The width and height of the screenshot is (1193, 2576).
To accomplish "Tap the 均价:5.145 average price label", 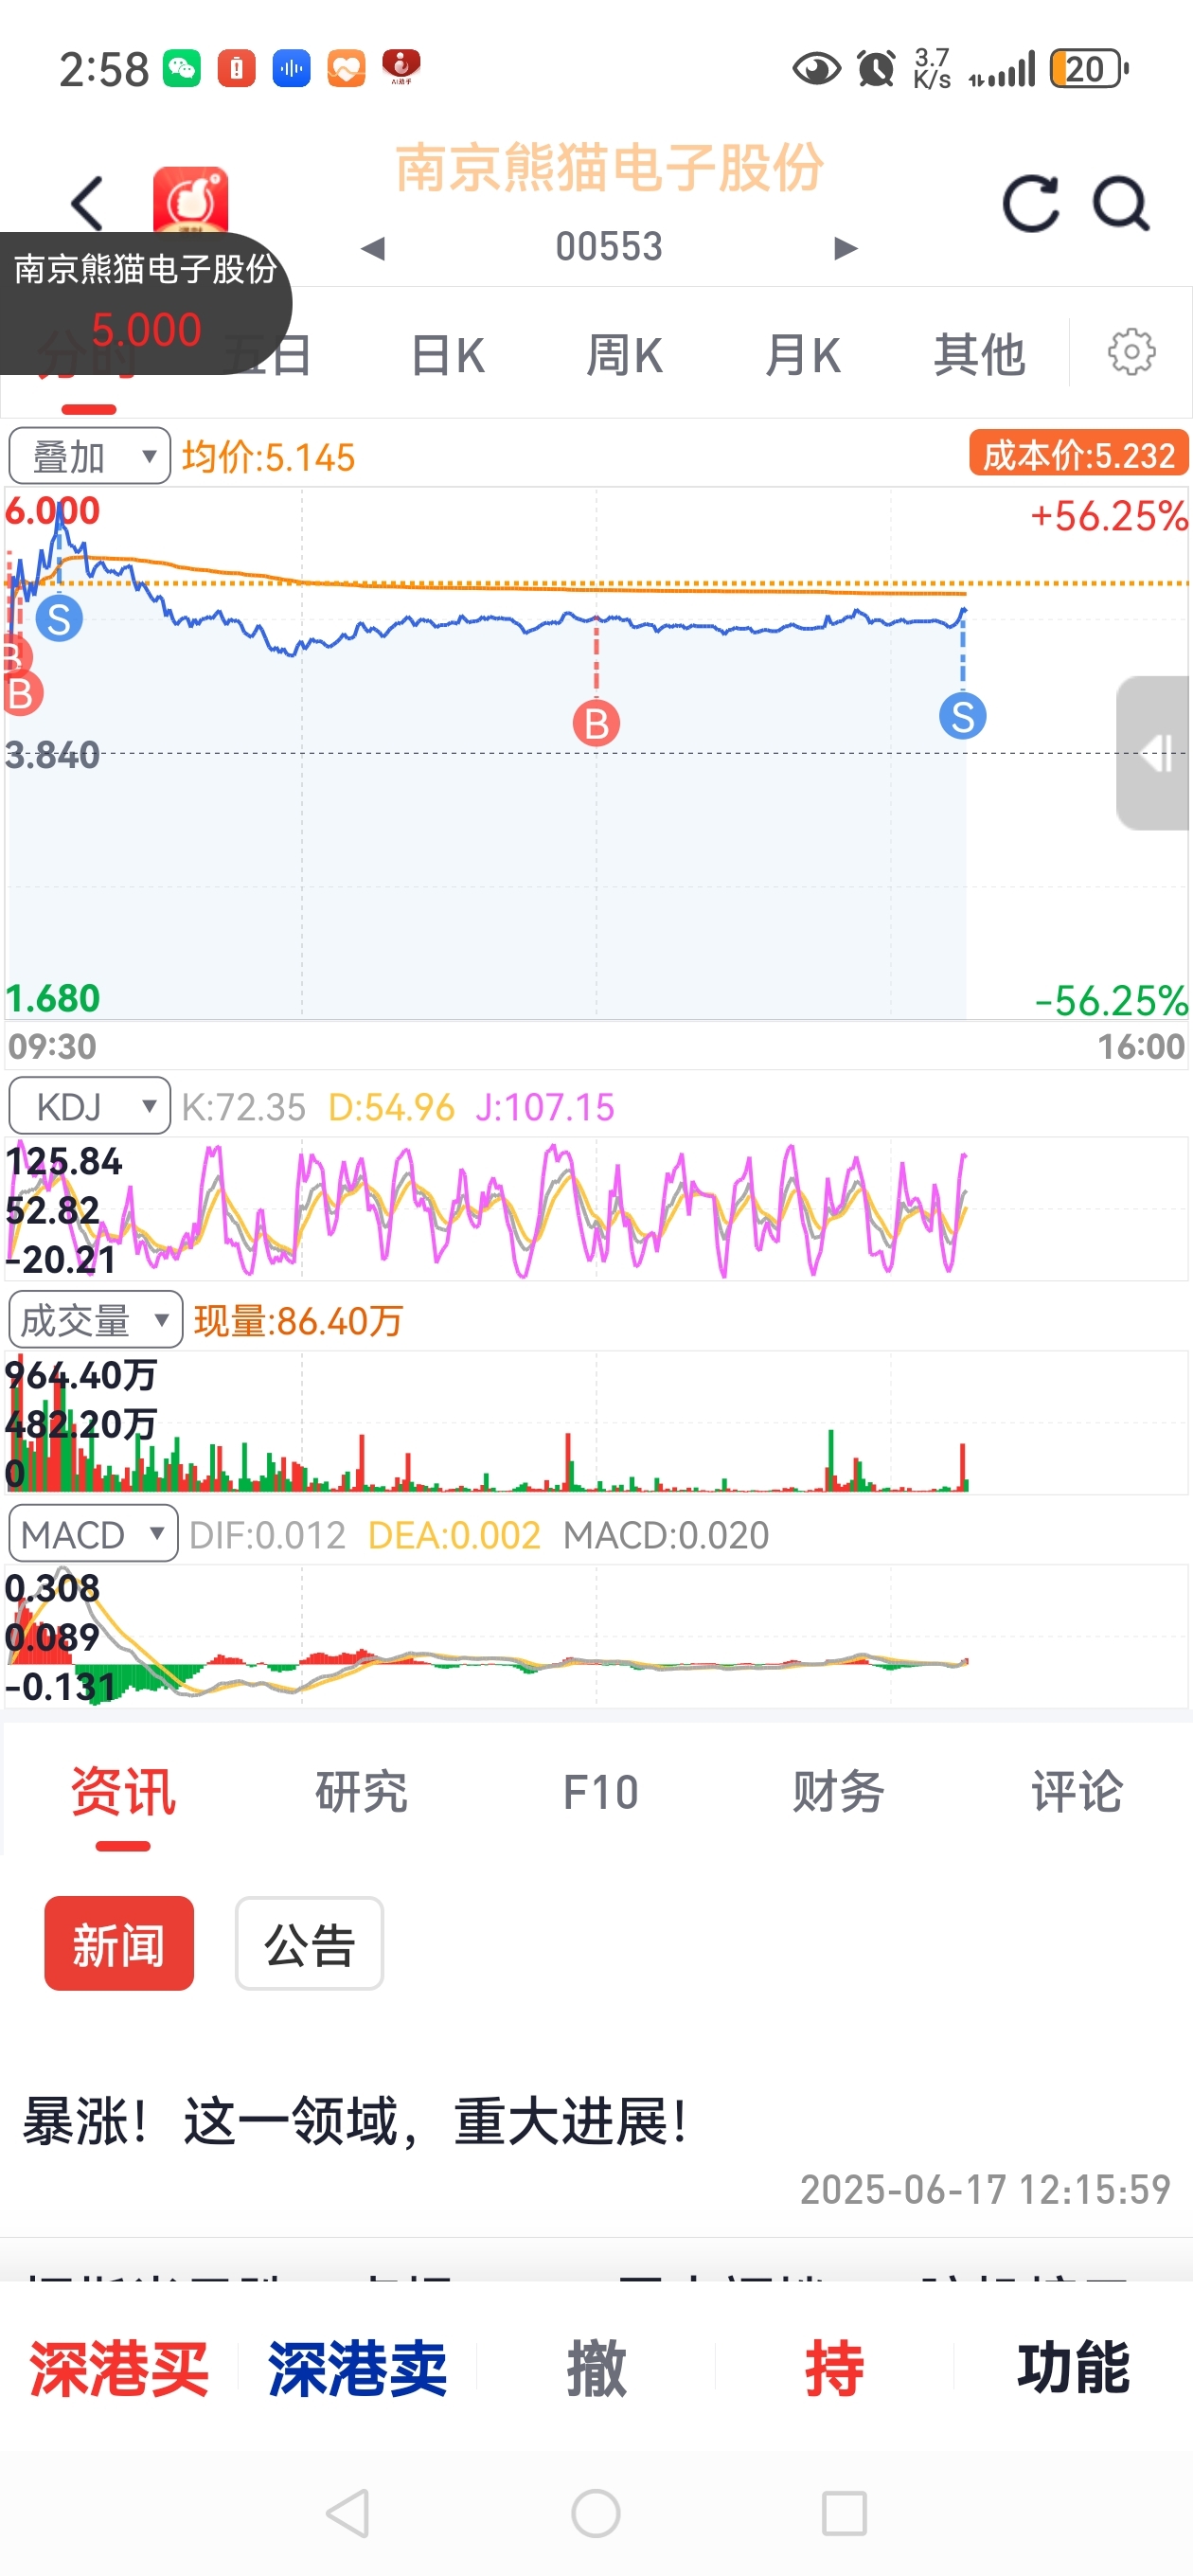I will (x=268, y=457).
